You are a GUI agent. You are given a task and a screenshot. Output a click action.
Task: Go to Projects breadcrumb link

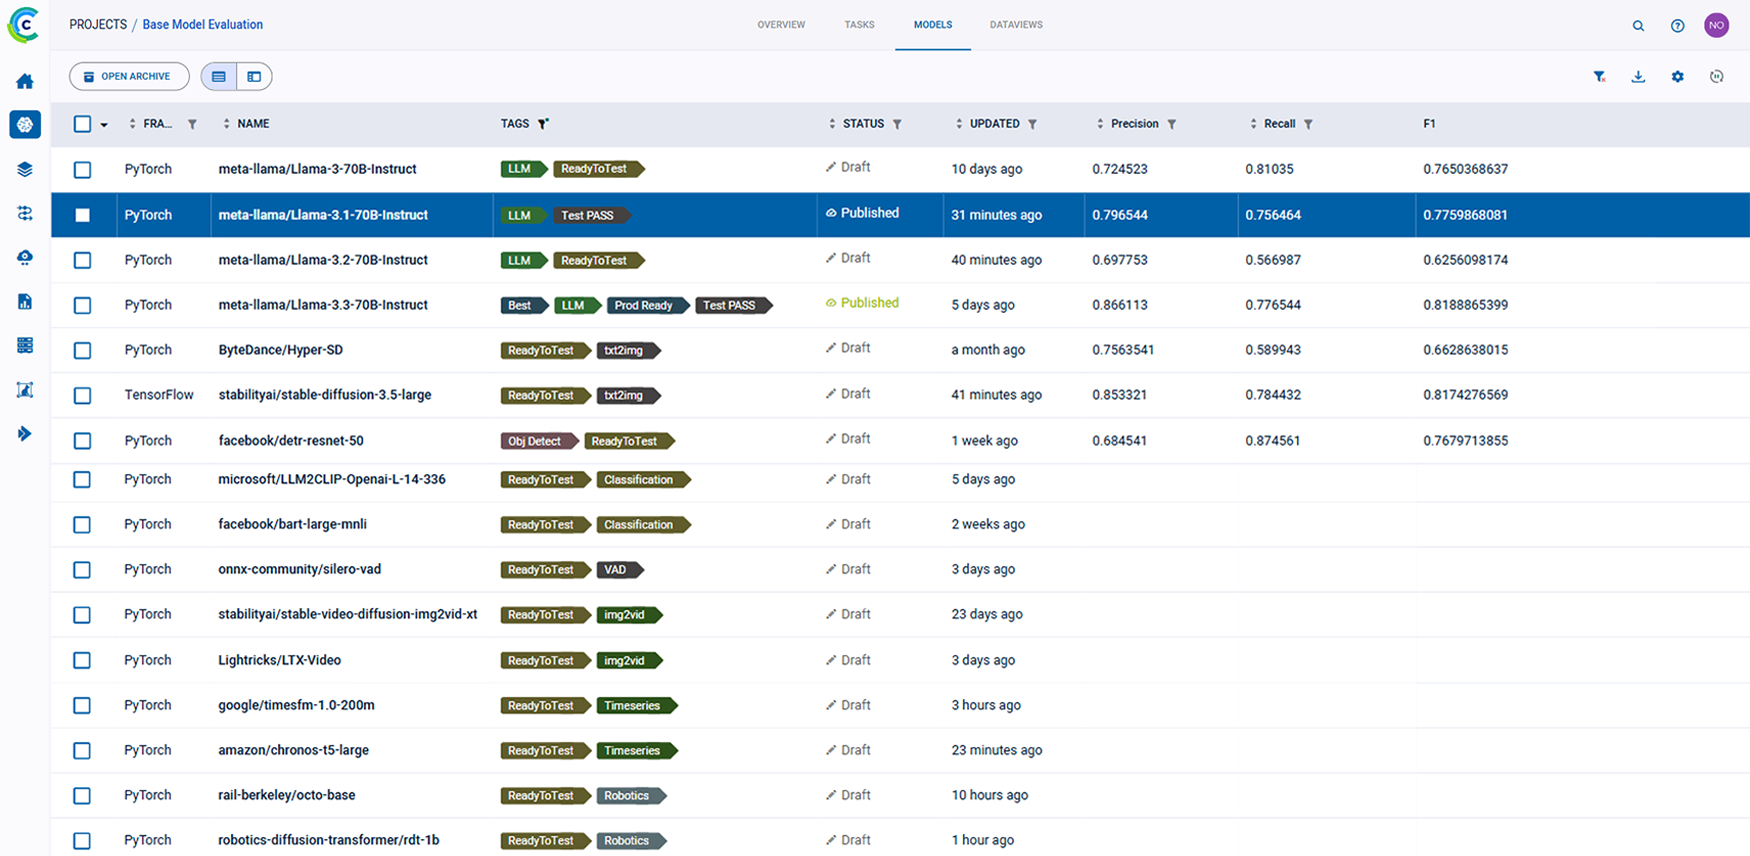pyautogui.click(x=98, y=25)
